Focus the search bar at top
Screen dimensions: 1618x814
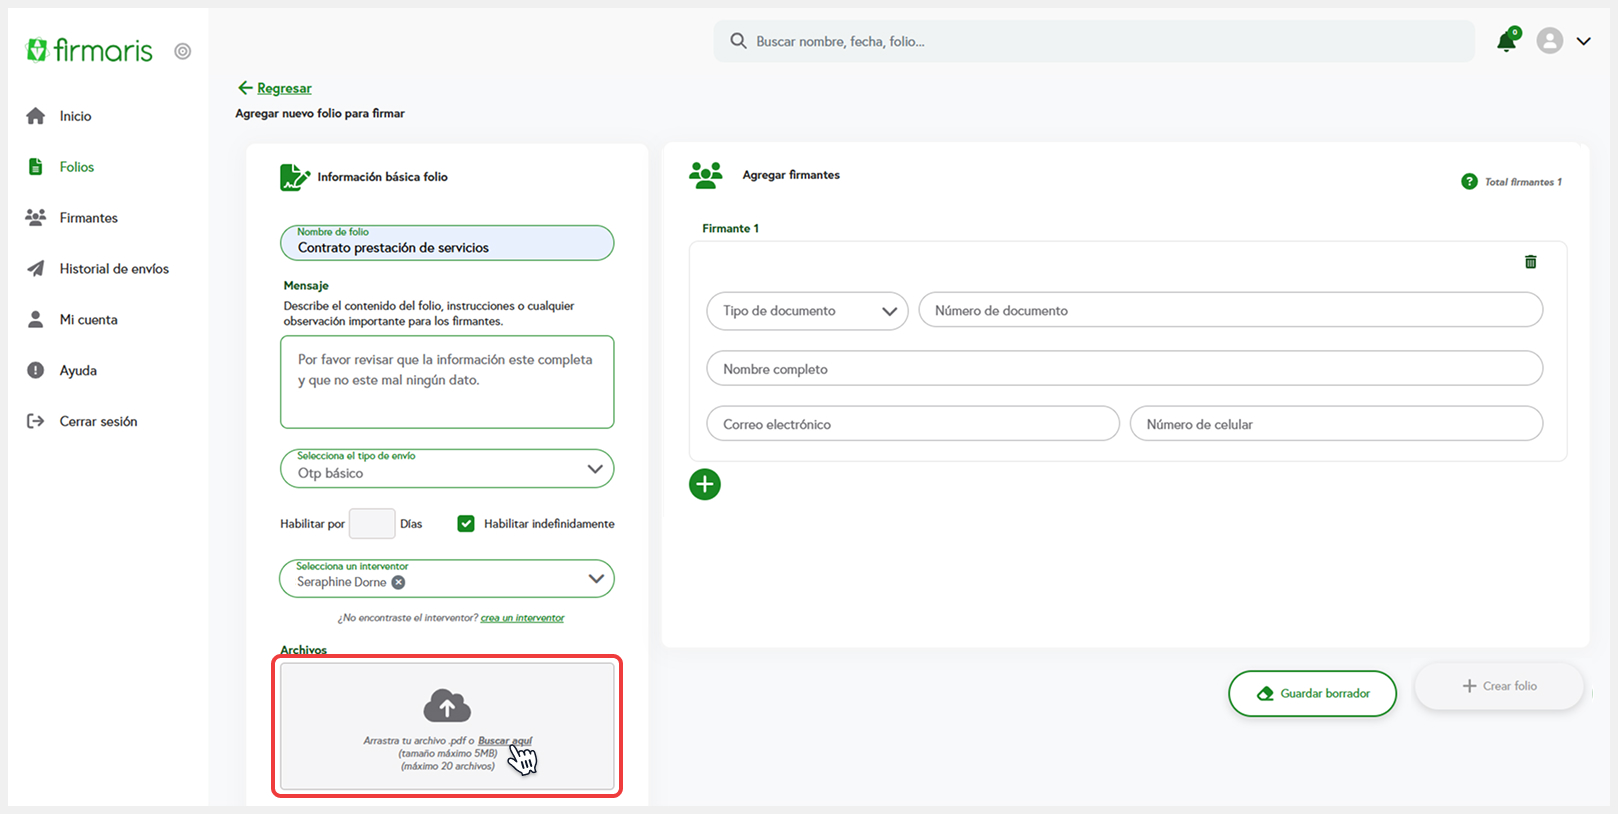[1094, 42]
